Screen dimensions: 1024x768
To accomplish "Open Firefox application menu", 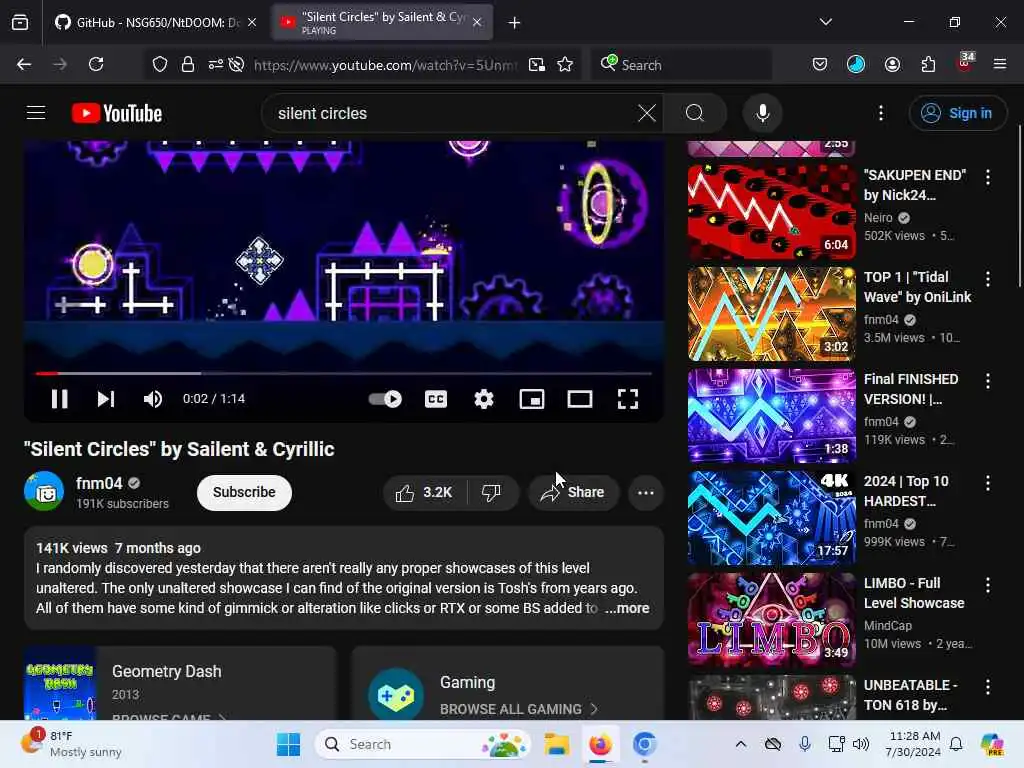I will (1000, 64).
